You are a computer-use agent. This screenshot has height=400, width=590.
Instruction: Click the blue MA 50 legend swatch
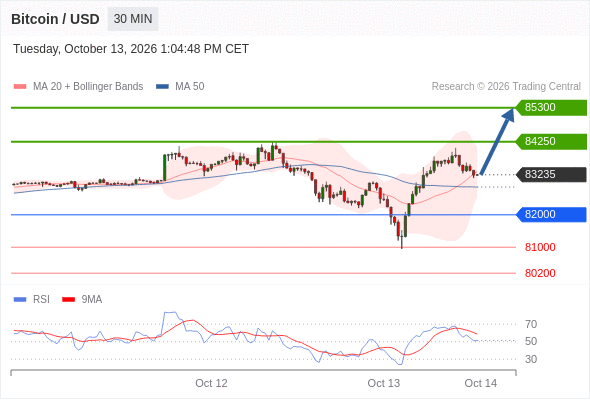coord(162,87)
